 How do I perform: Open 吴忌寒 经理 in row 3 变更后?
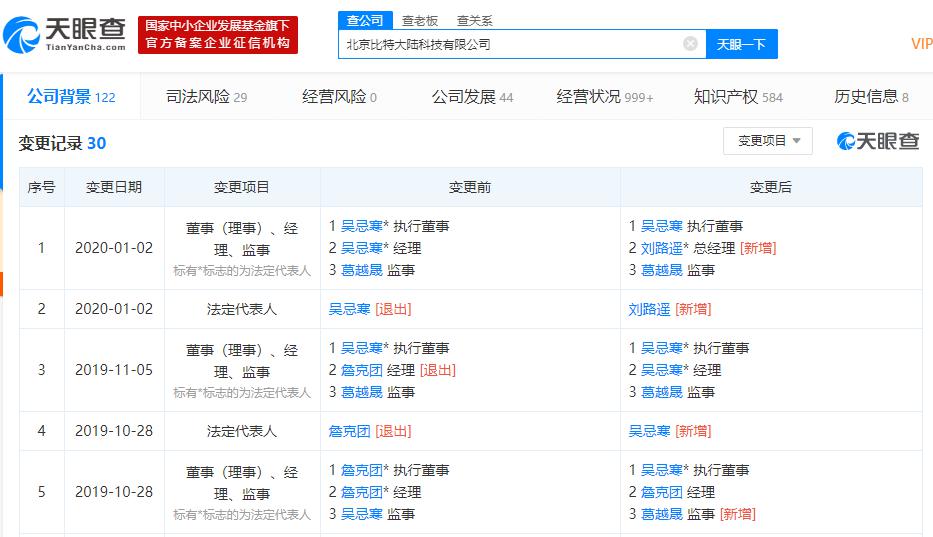coord(662,370)
